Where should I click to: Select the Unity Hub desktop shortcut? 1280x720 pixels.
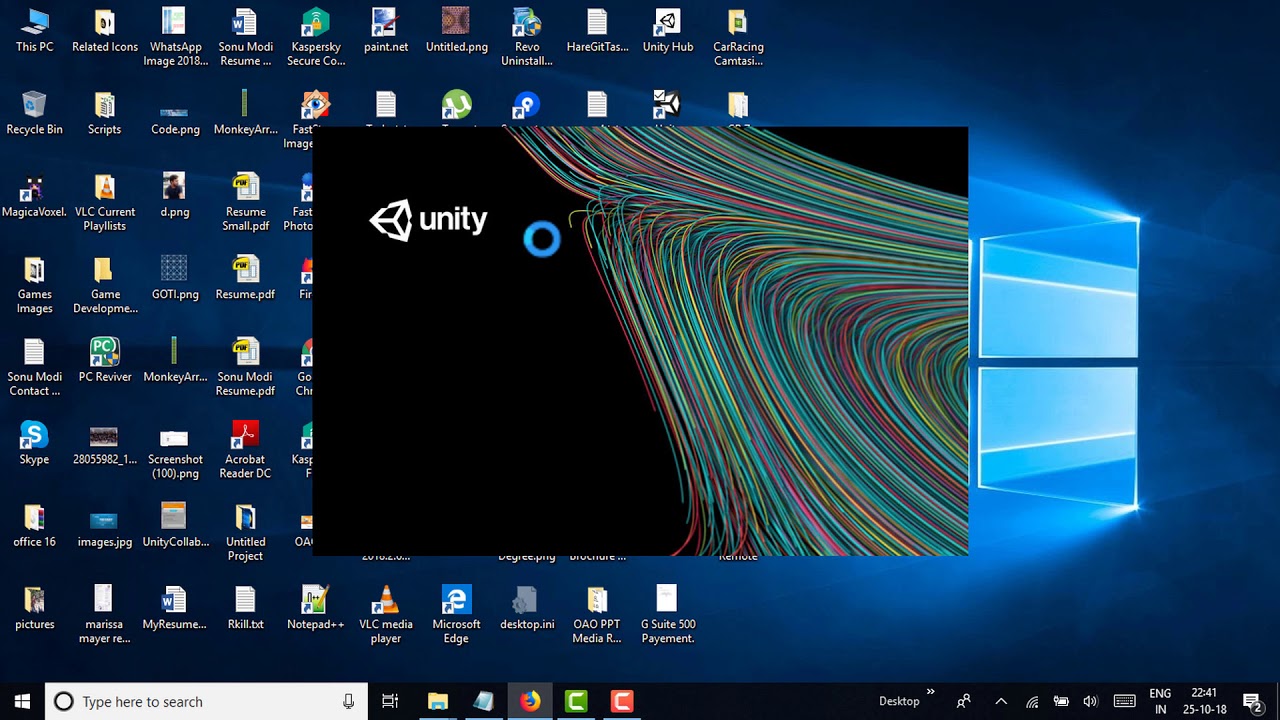(x=667, y=31)
